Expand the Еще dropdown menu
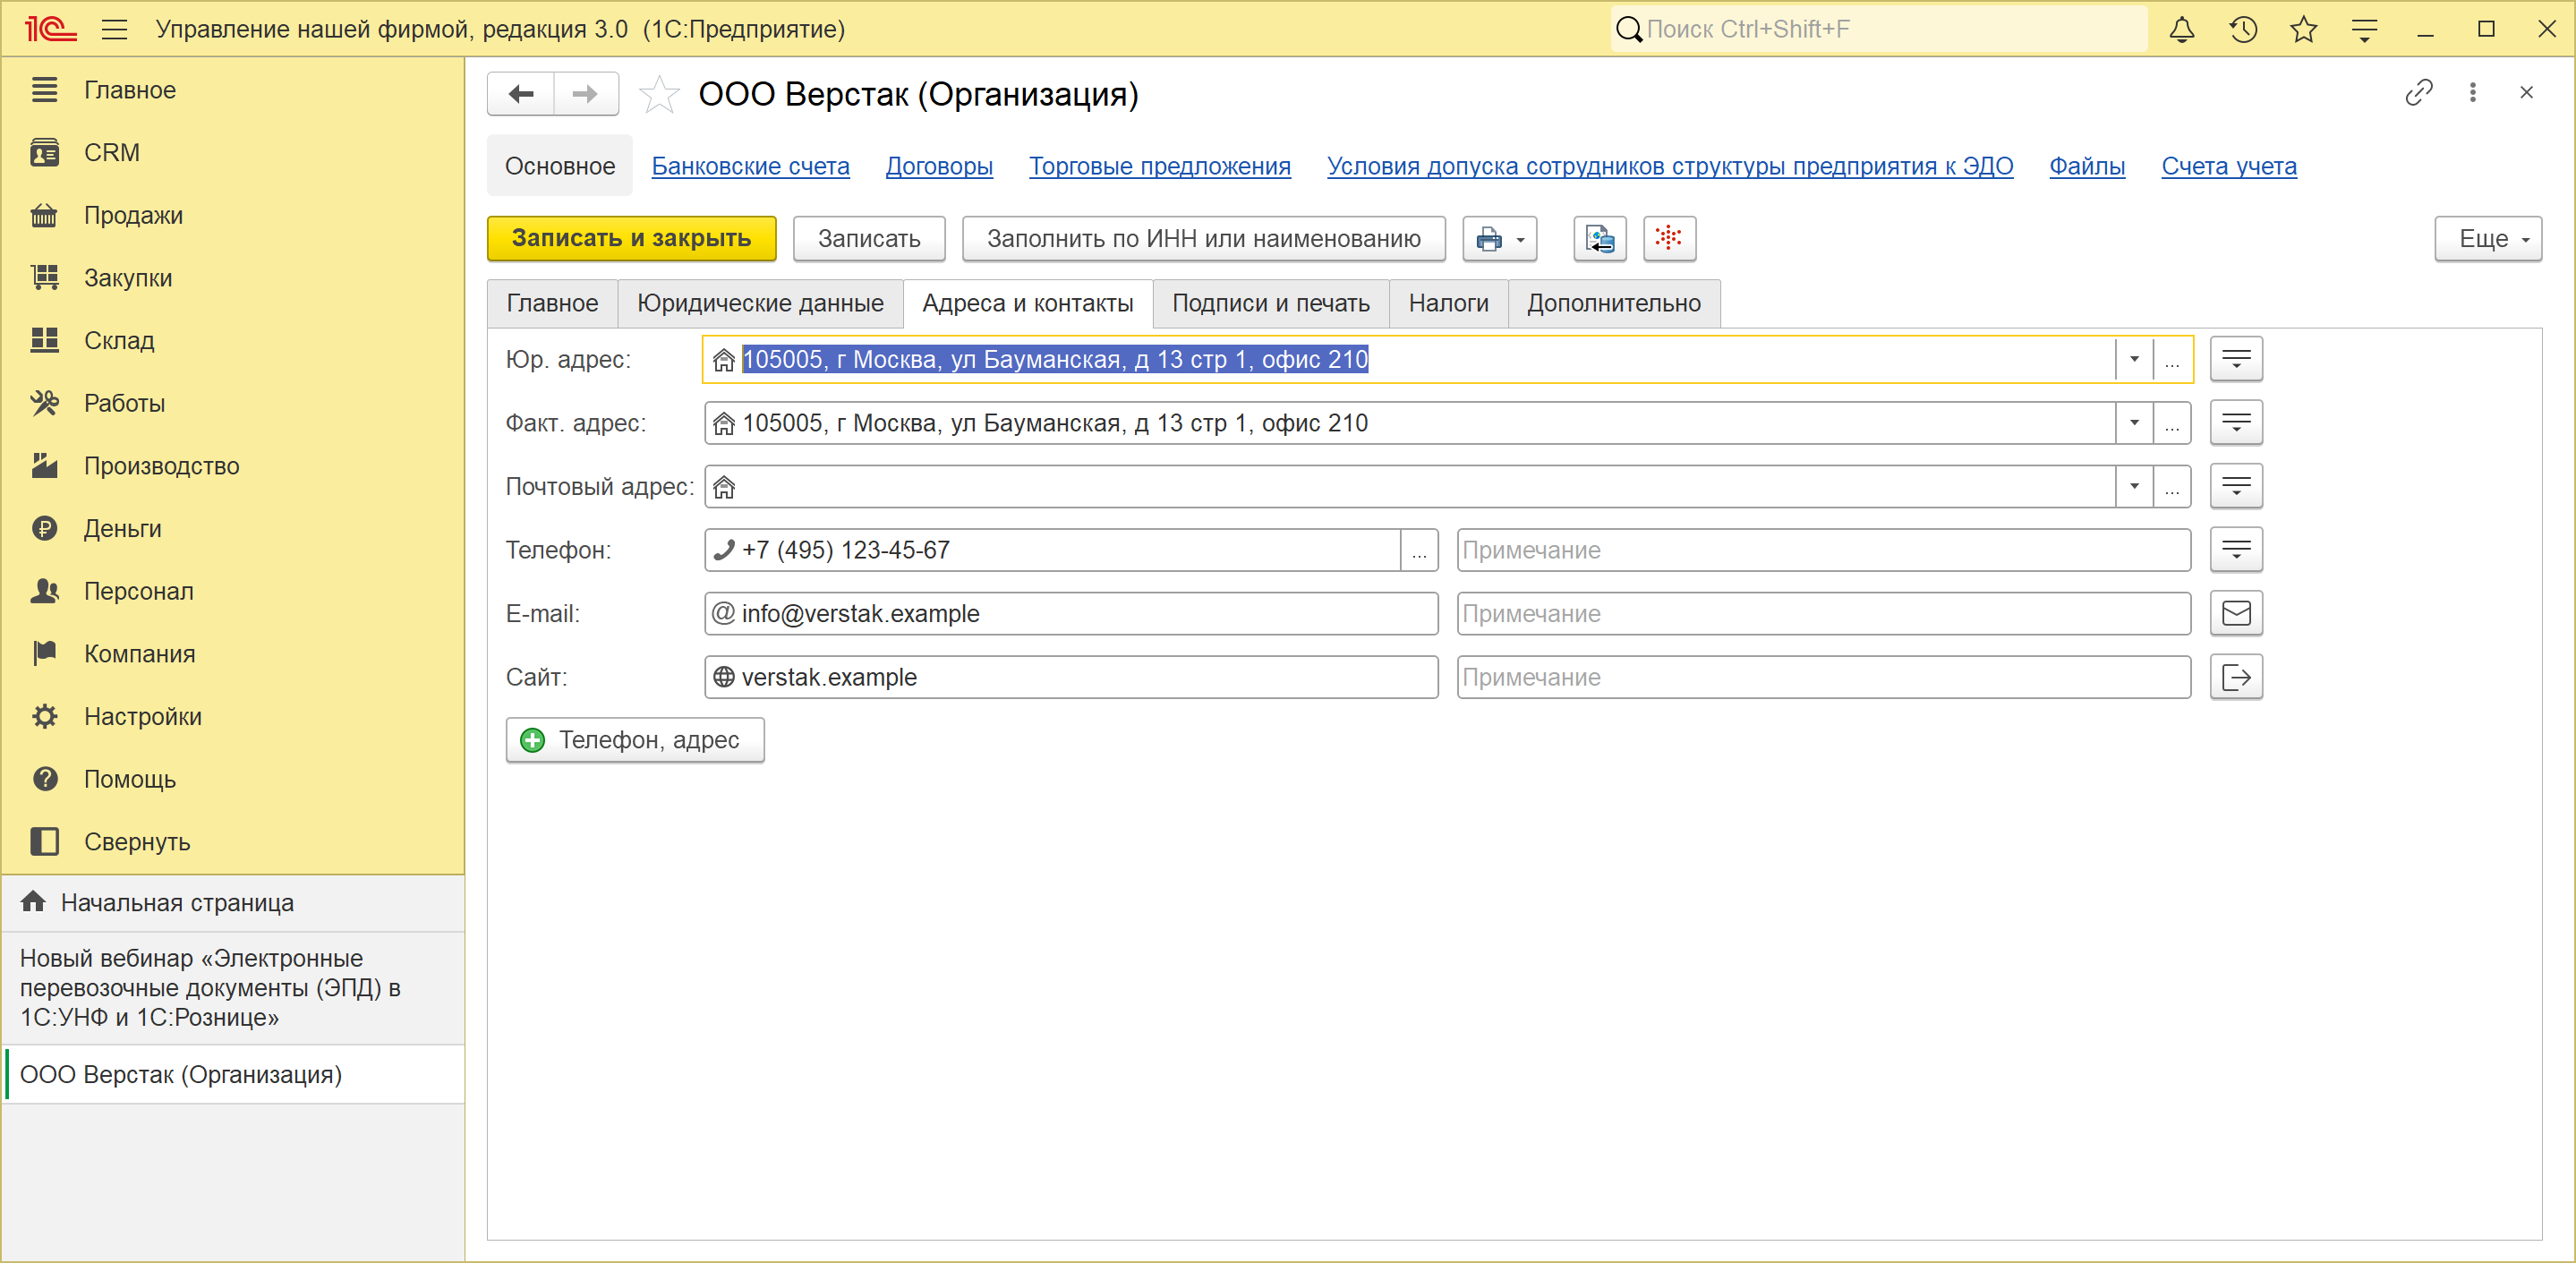2576x1263 pixels. tap(2488, 239)
